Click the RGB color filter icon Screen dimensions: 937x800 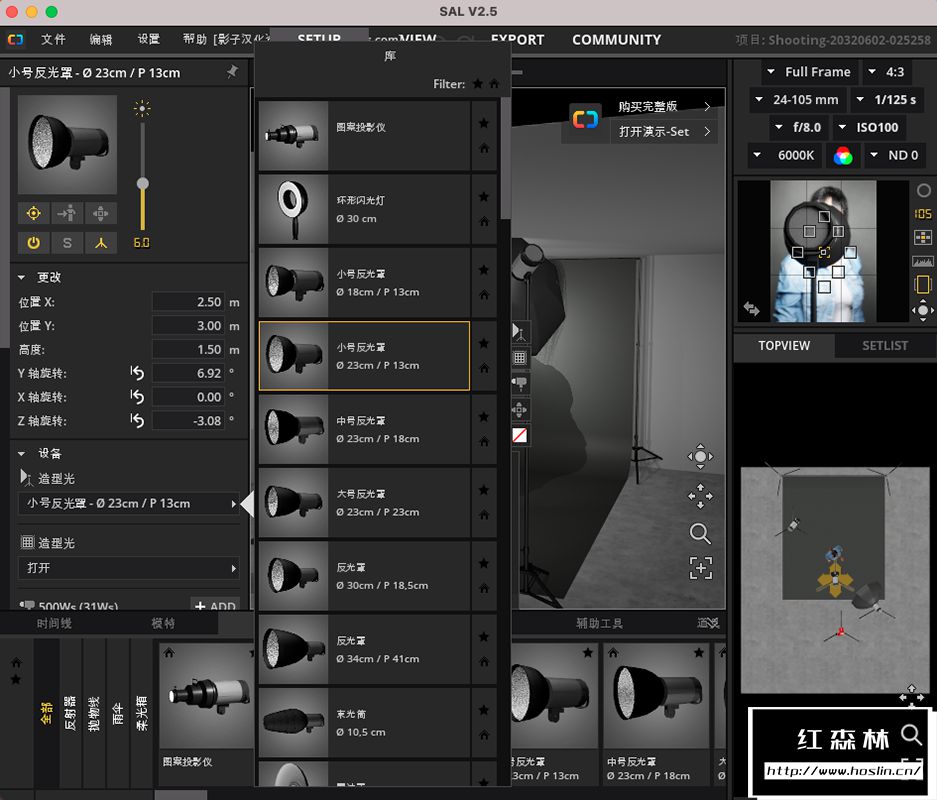843,155
